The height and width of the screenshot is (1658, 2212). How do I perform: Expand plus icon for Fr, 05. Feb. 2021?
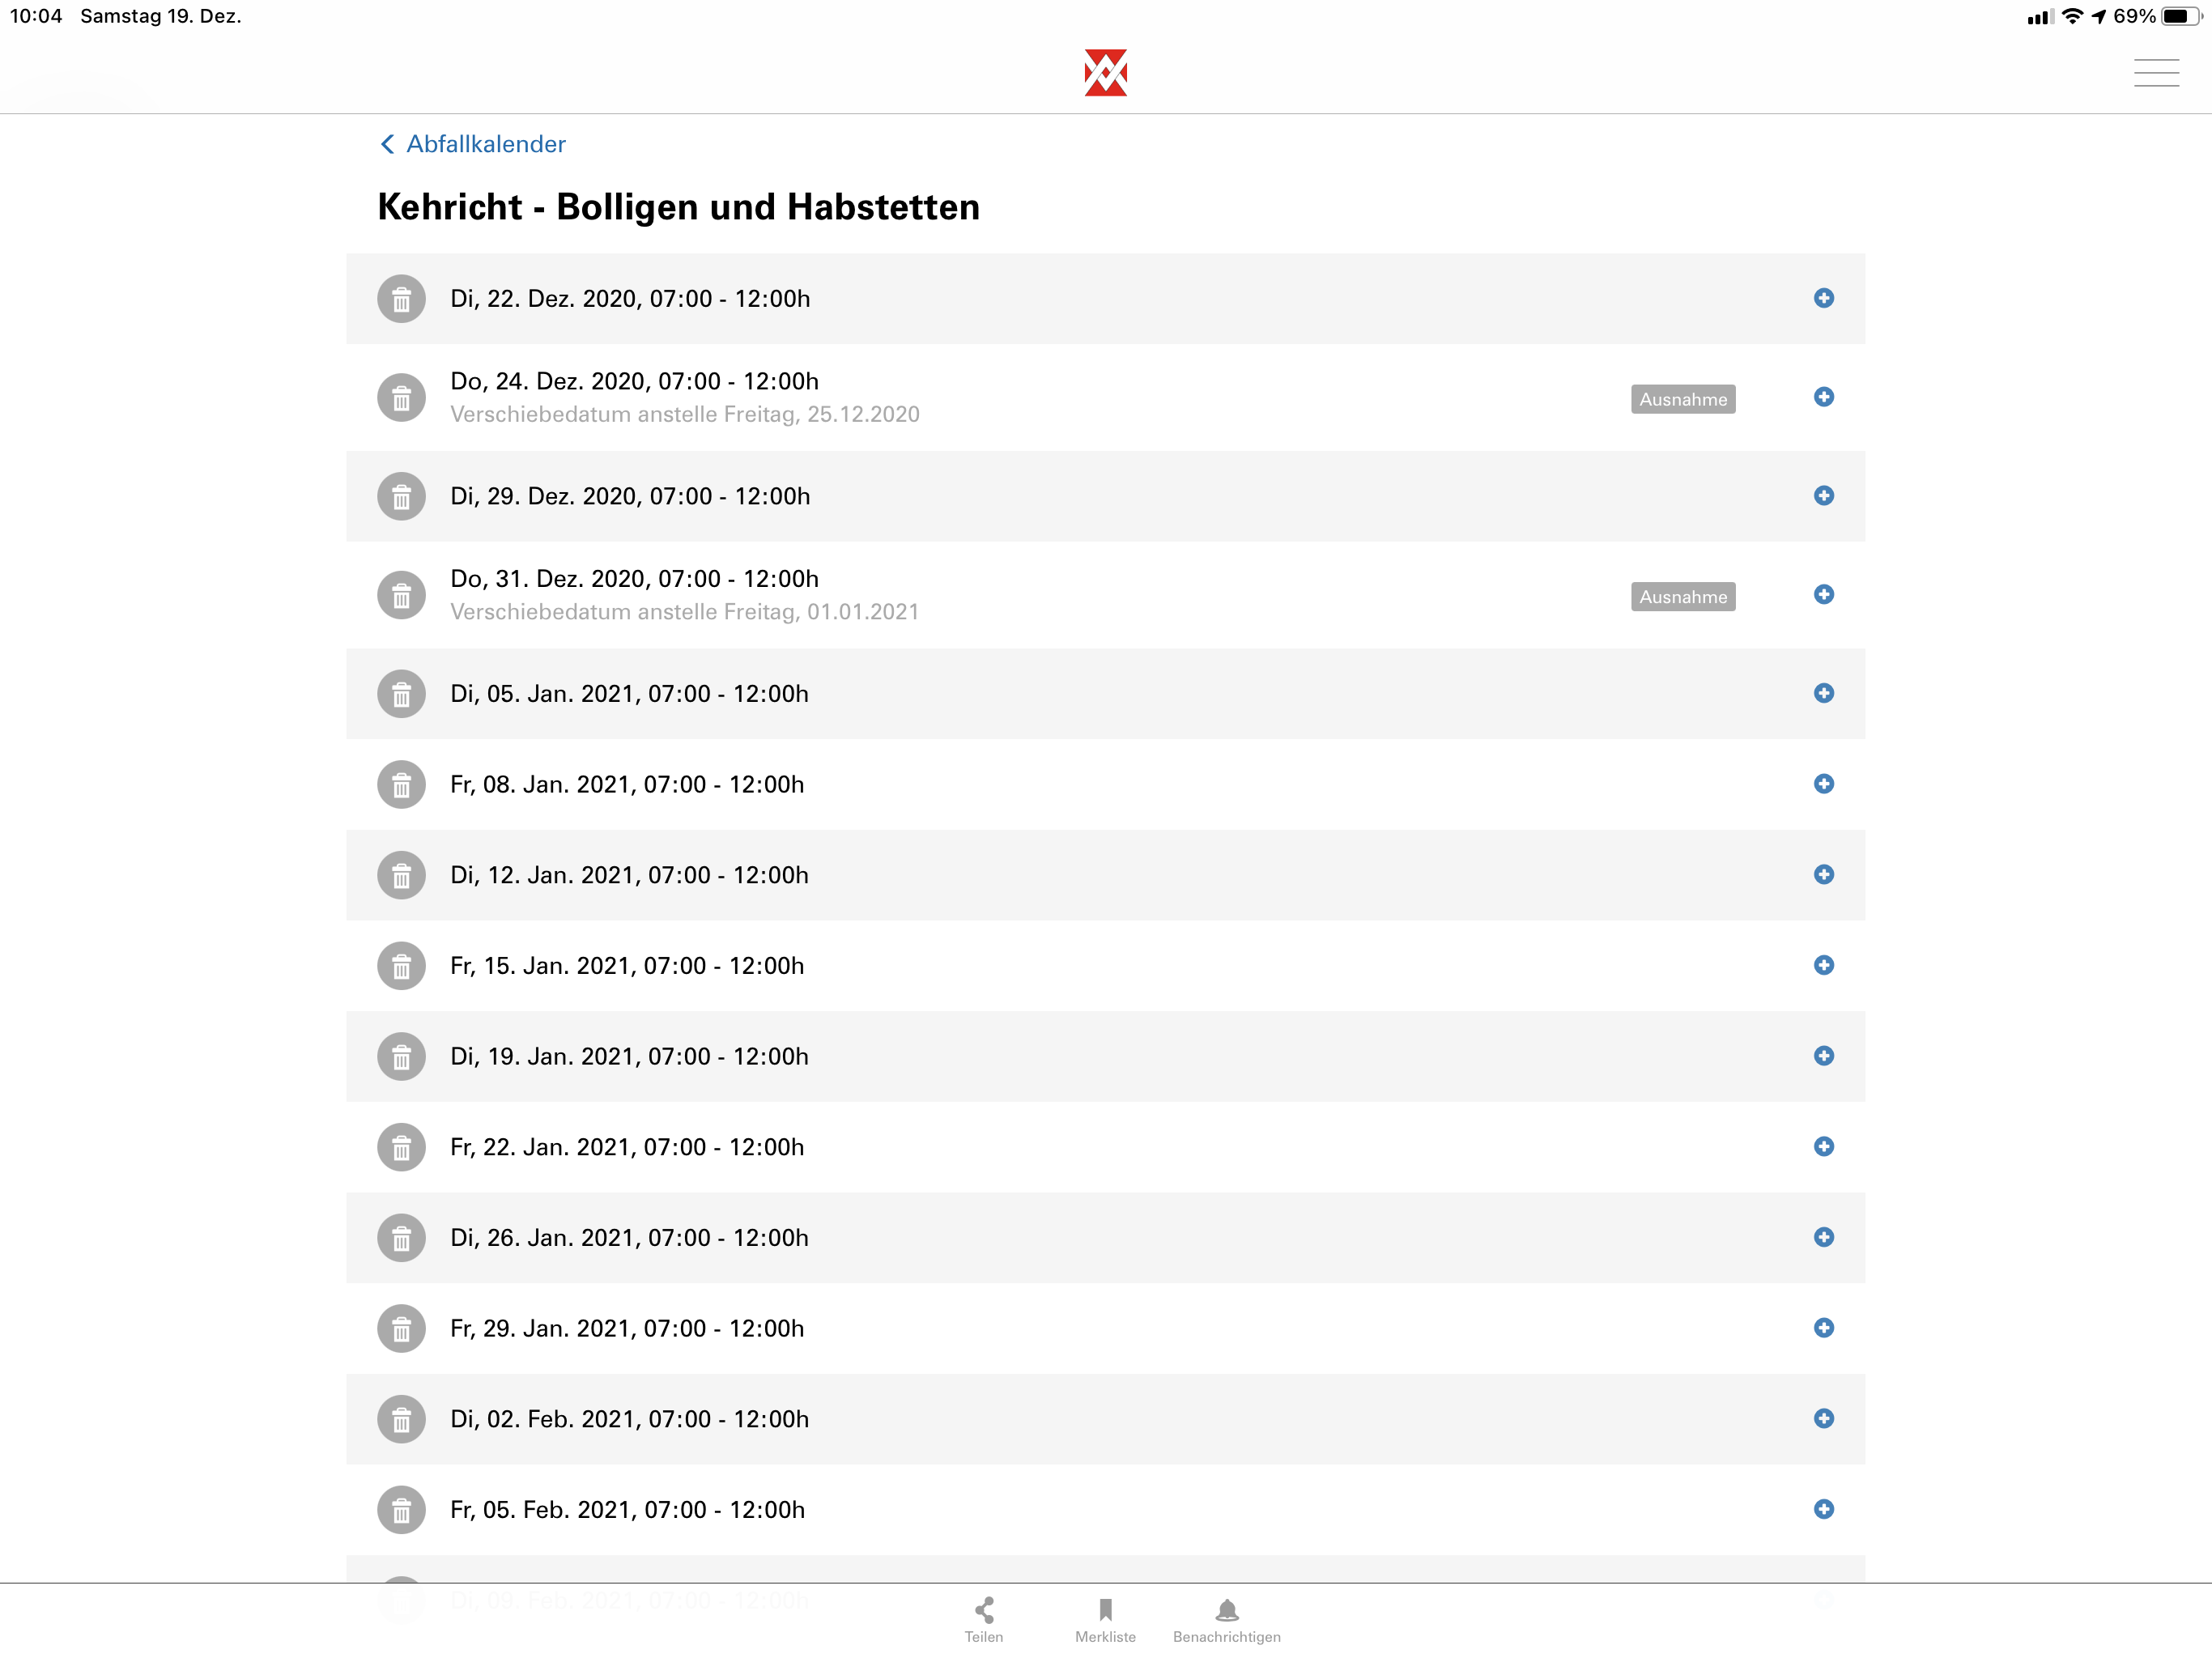click(x=1823, y=1509)
